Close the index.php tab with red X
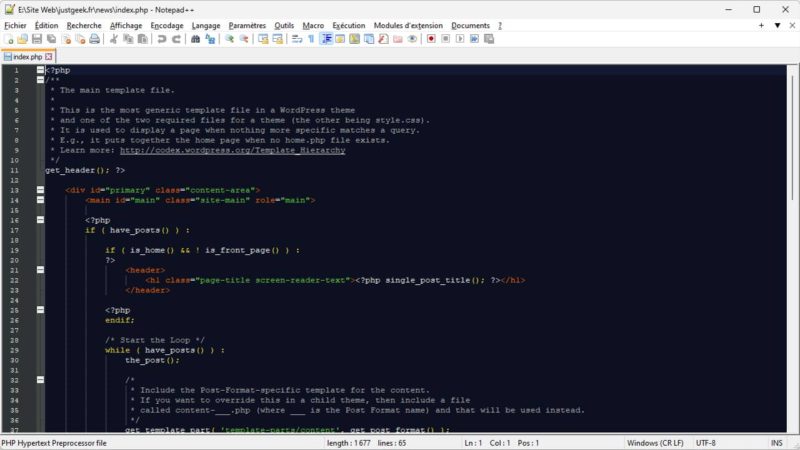This screenshot has height=450, width=800. coord(48,57)
